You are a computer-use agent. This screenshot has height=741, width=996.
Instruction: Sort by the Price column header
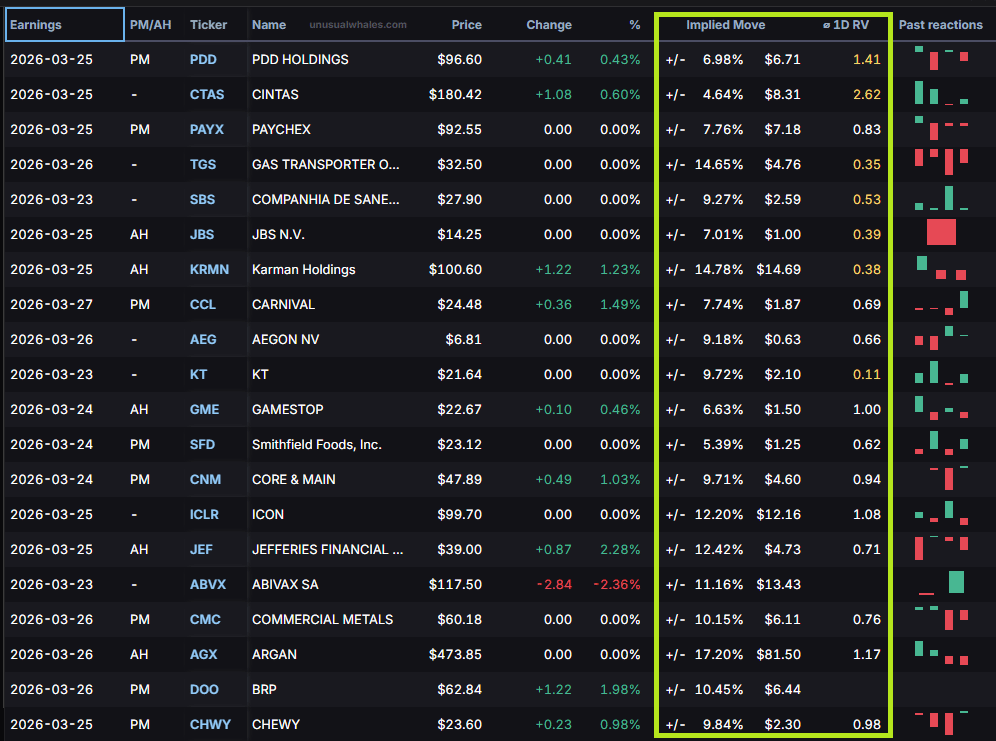[466, 25]
